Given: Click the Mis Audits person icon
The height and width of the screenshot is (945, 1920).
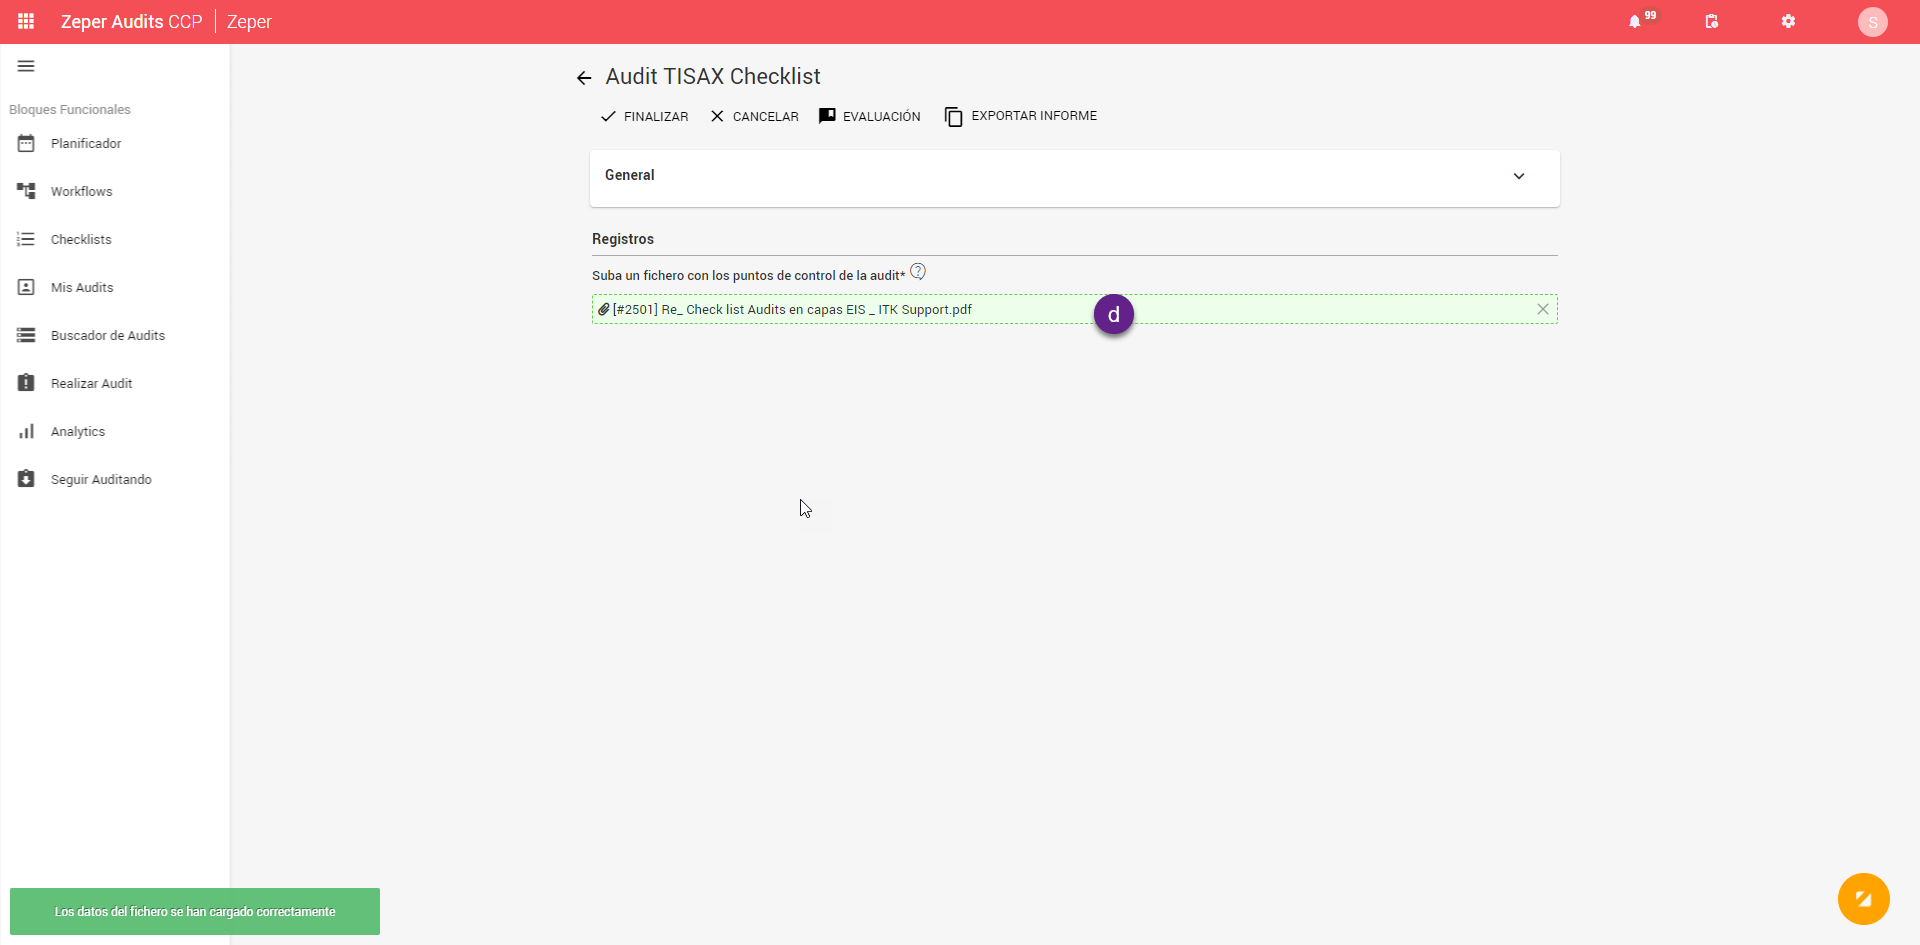Looking at the screenshot, I should [26, 287].
